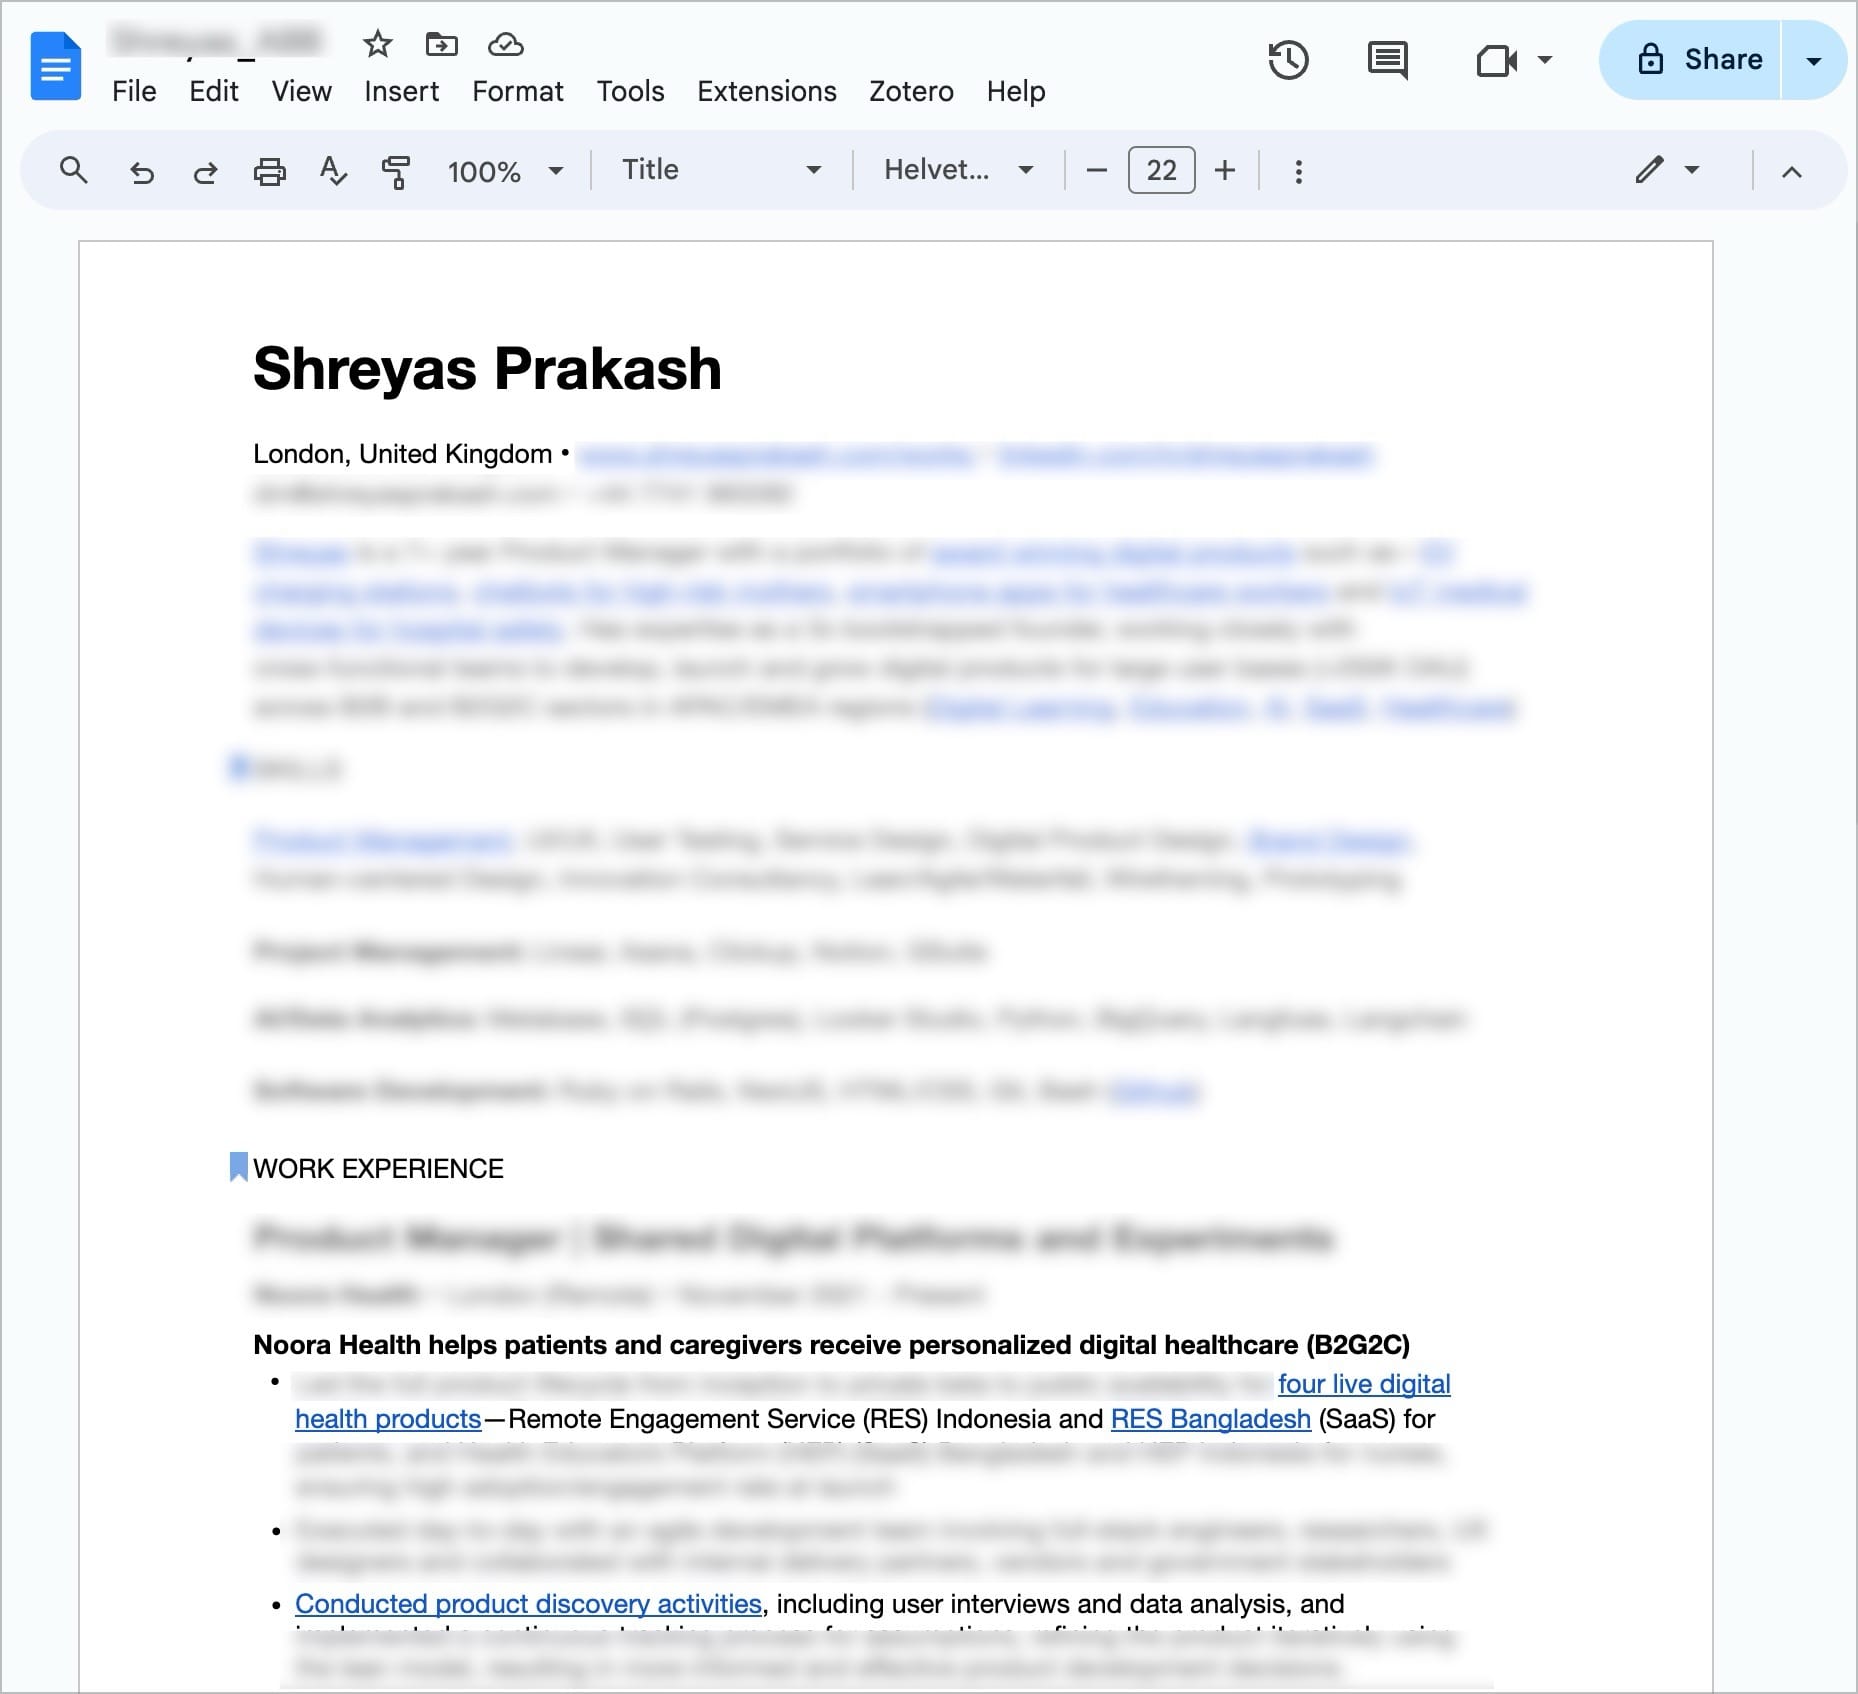This screenshot has width=1858, height=1694.
Task: Decrease the font size
Action: coord(1096,171)
